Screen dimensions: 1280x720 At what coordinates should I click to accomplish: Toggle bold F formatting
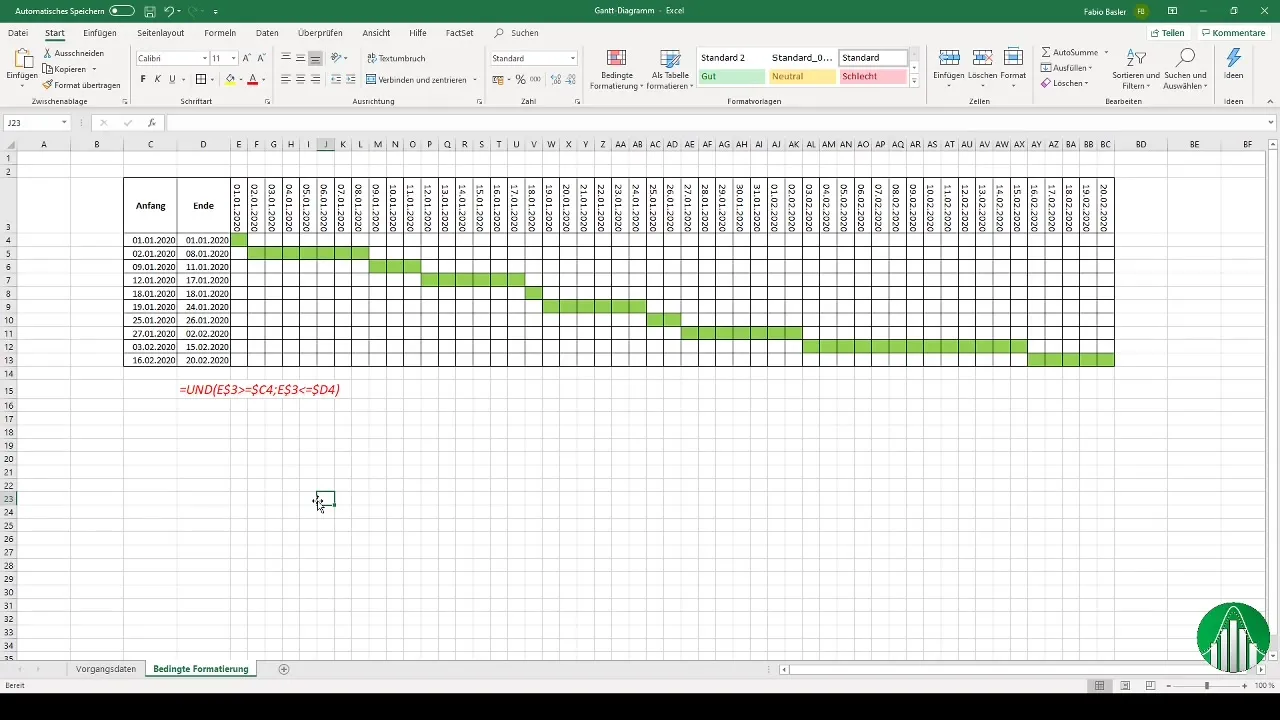click(x=143, y=79)
